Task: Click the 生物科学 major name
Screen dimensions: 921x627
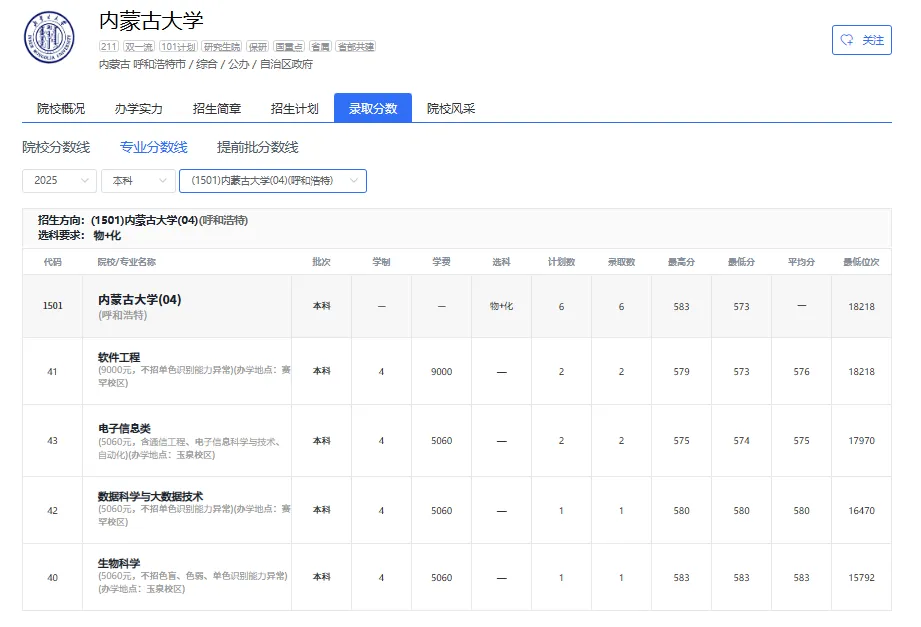Action: [119, 564]
